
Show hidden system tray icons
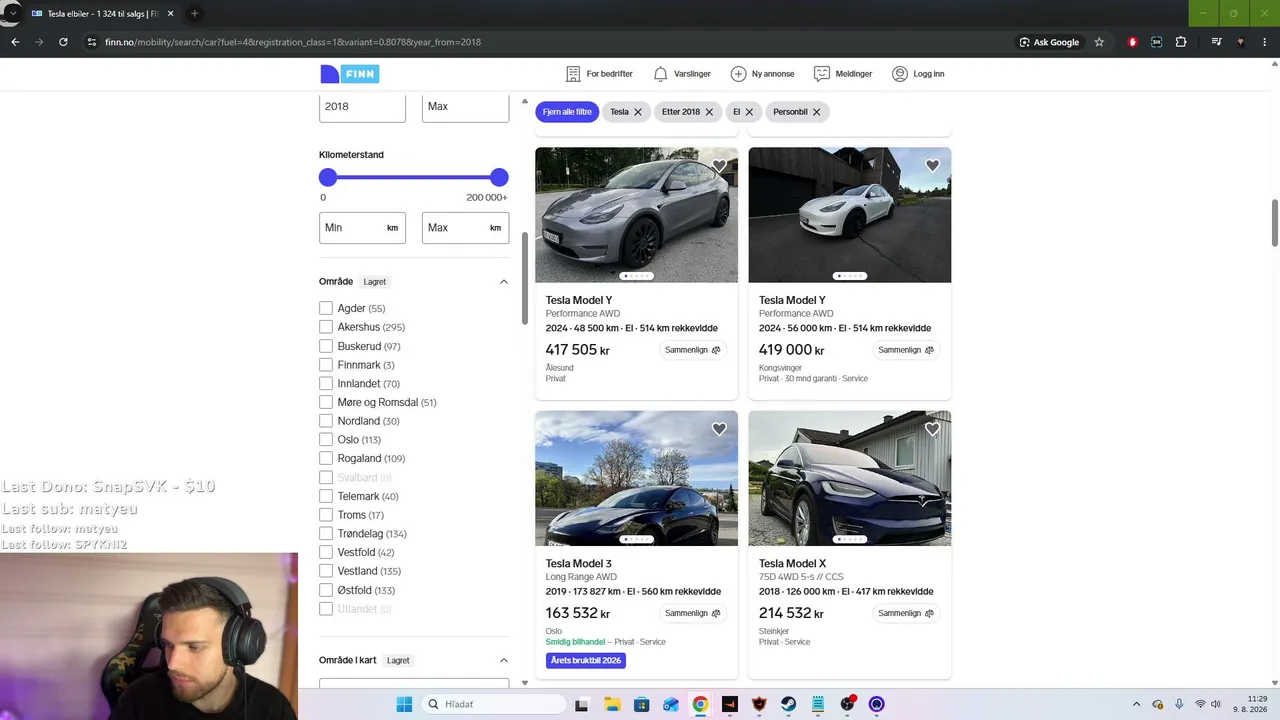1136,704
